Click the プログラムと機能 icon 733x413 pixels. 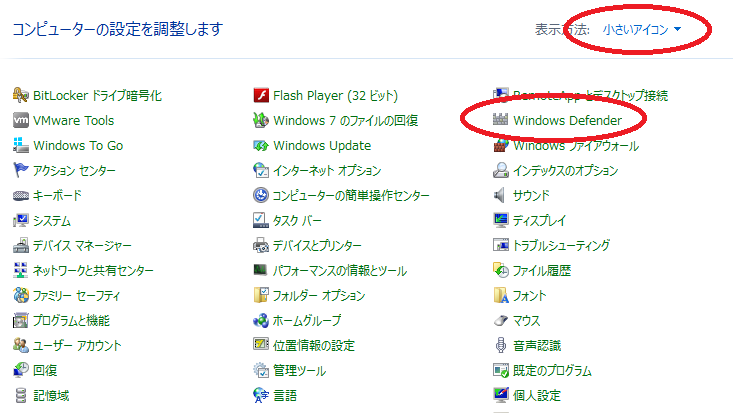tap(21, 320)
